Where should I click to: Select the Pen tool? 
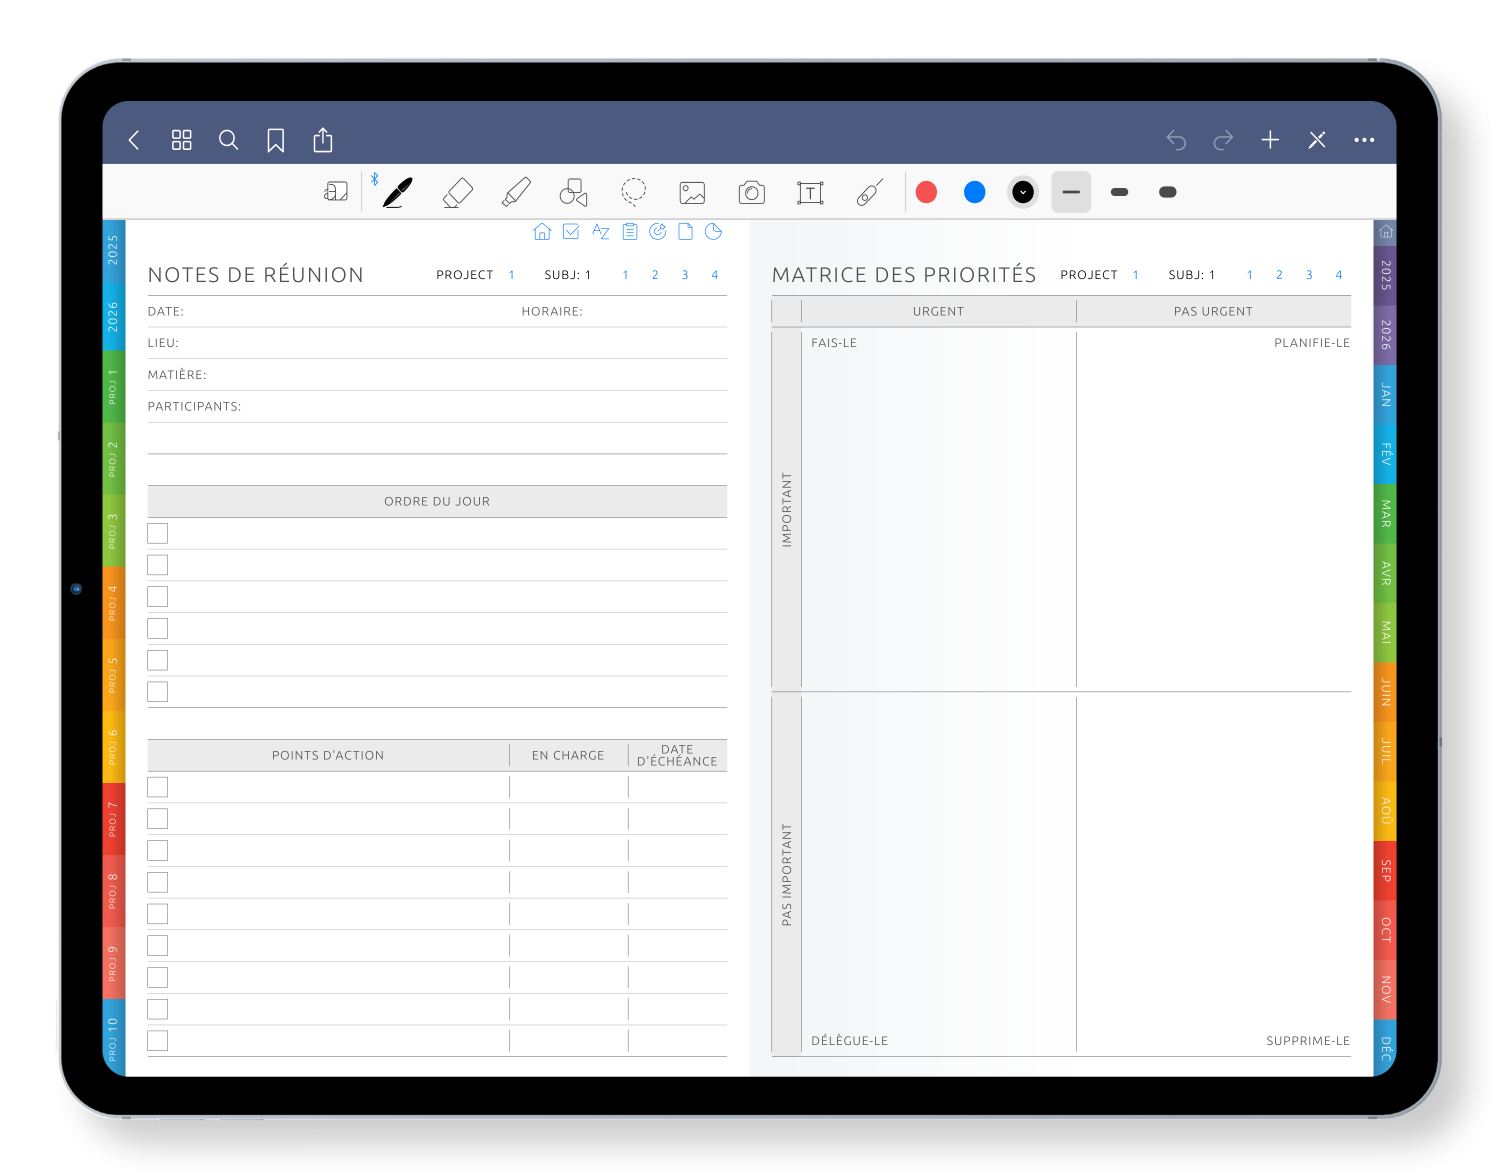(397, 192)
